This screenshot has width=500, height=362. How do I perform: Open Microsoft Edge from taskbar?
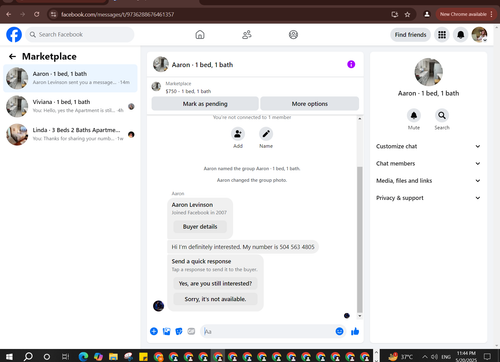[x=83, y=357]
